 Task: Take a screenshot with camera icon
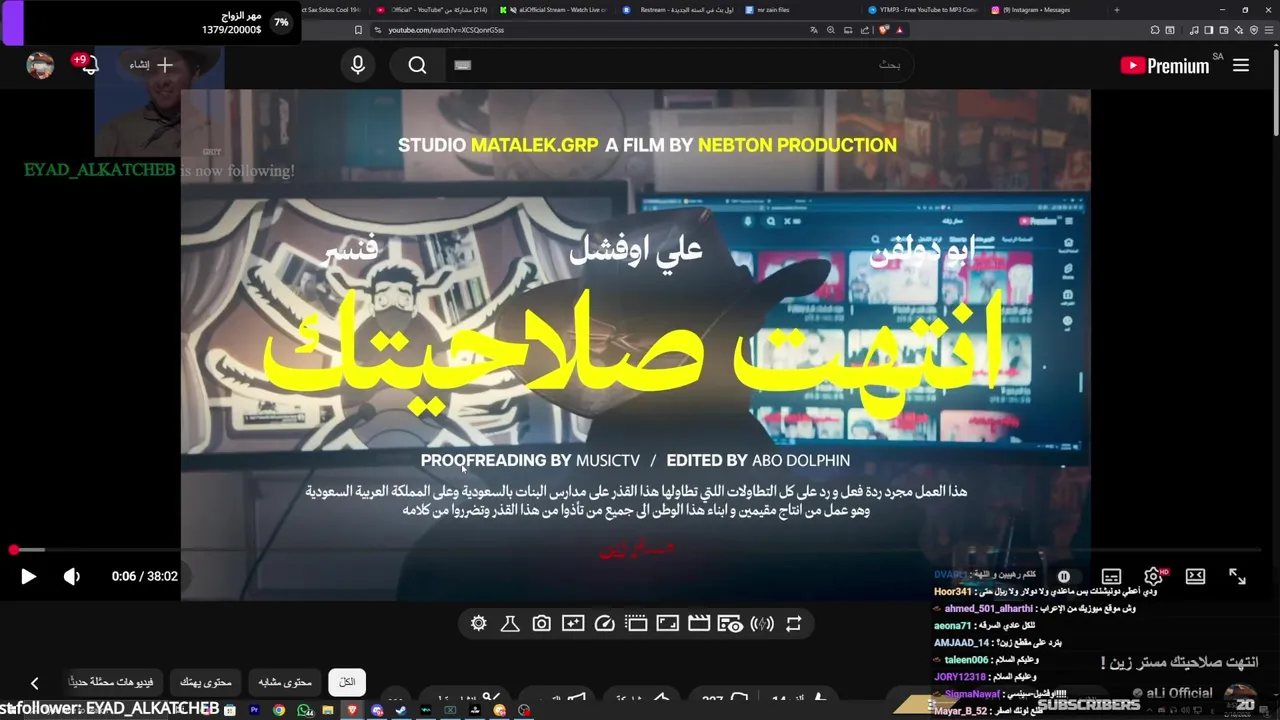pyautogui.click(x=541, y=623)
